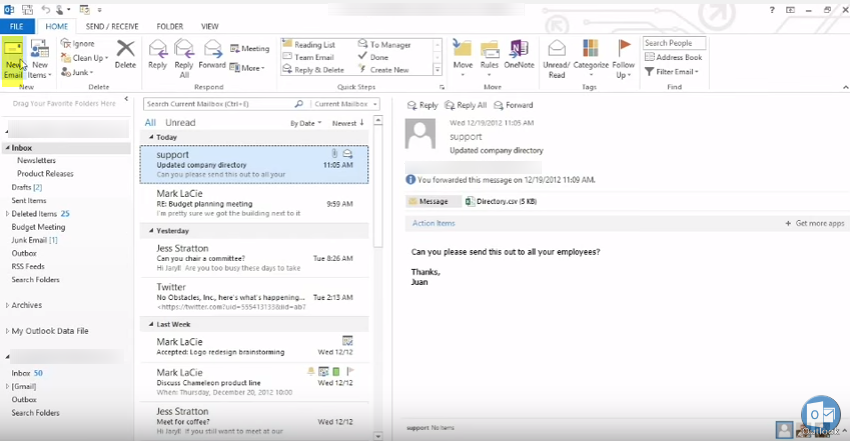The height and width of the screenshot is (441, 850).
Task: Open the Follow Up flag menu
Action: click(x=623, y=59)
